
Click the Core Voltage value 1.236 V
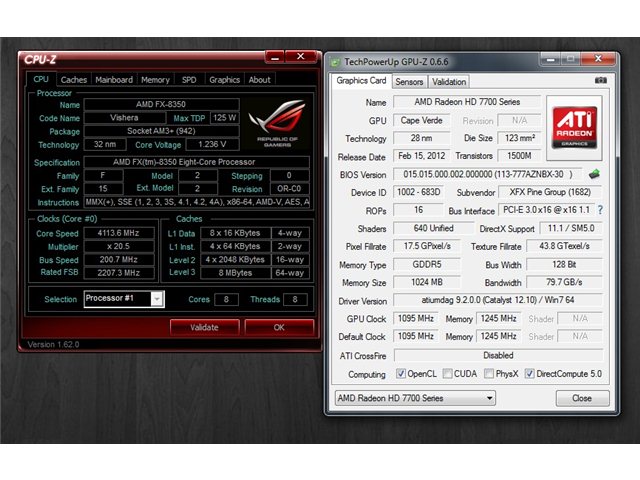point(212,144)
